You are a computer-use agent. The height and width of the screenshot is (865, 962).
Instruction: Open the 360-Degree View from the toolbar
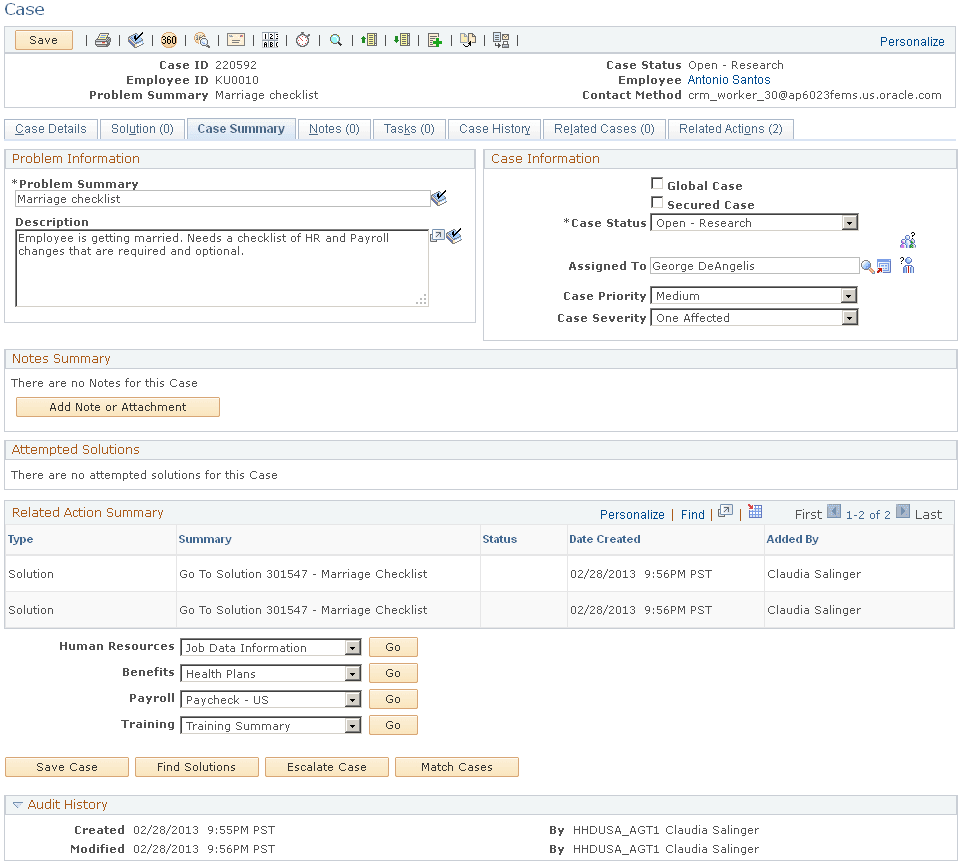tap(168, 40)
